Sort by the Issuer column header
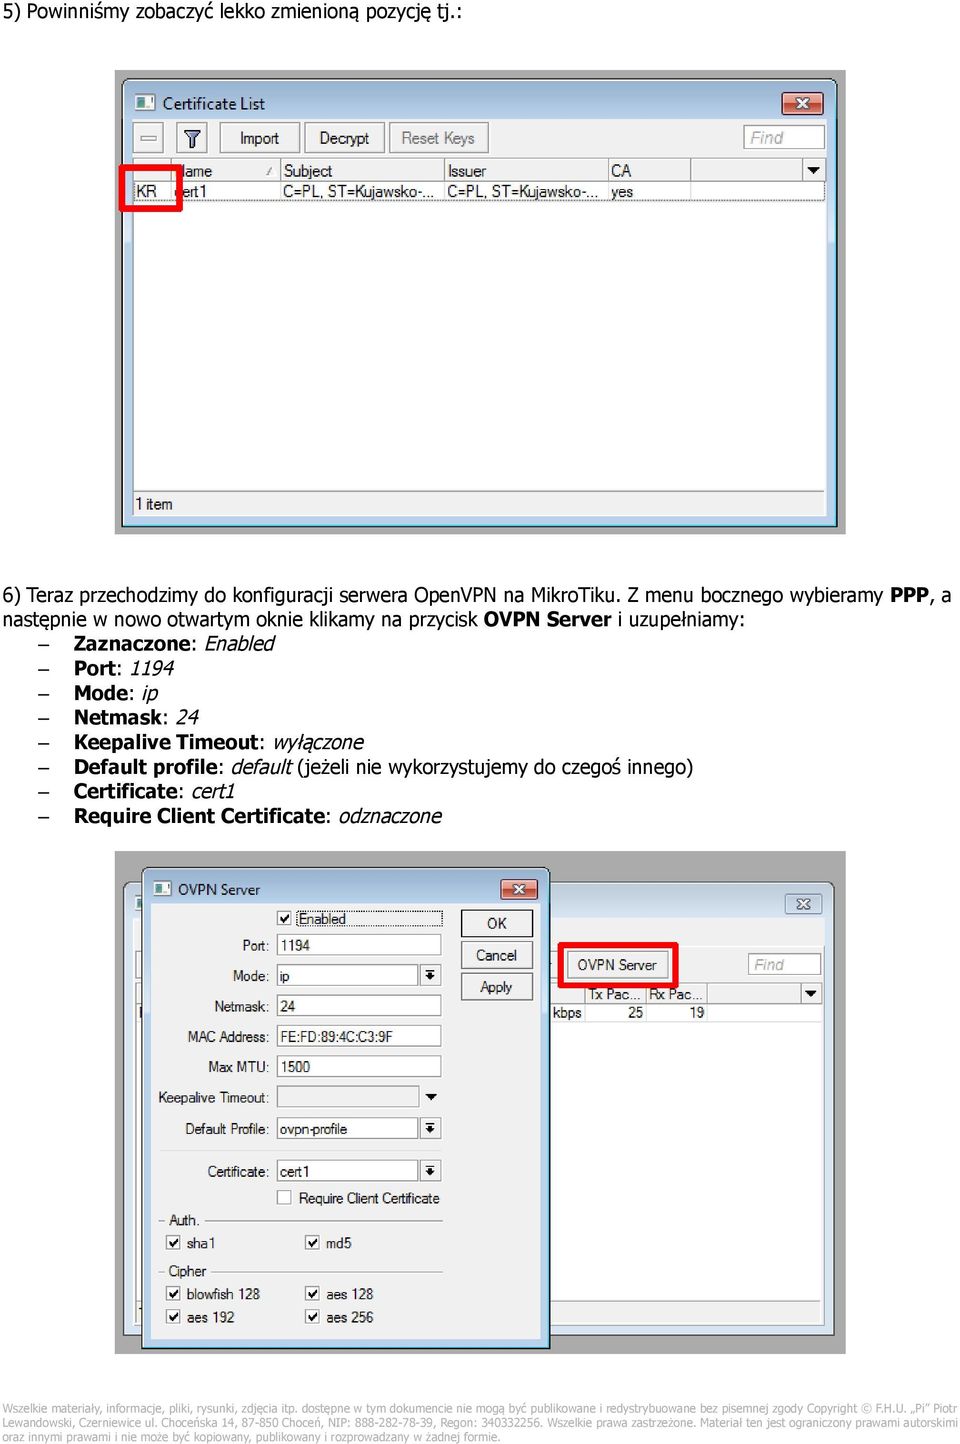 tap(526, 171)
